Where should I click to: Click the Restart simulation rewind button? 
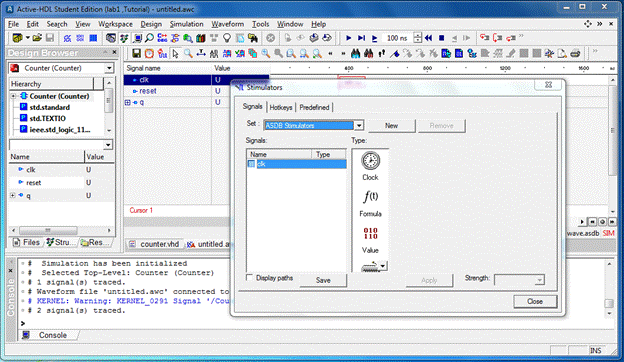[429, 38]
